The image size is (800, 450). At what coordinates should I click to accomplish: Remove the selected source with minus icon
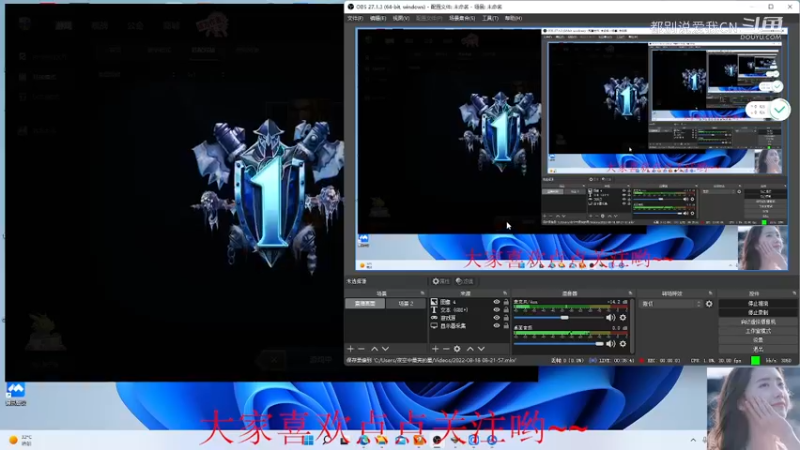(x=446, y=349)
